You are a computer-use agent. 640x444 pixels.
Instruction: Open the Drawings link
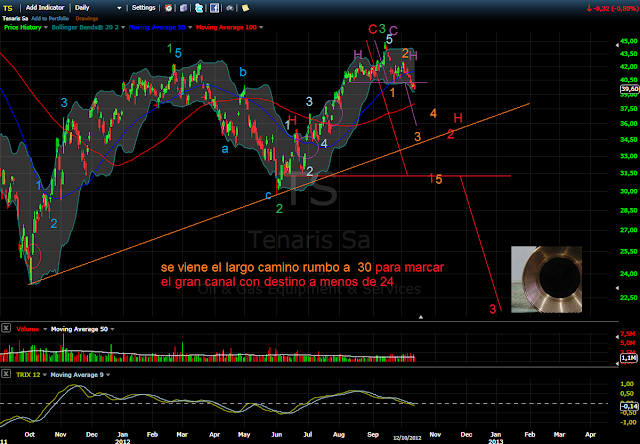(x=87, y=18)
